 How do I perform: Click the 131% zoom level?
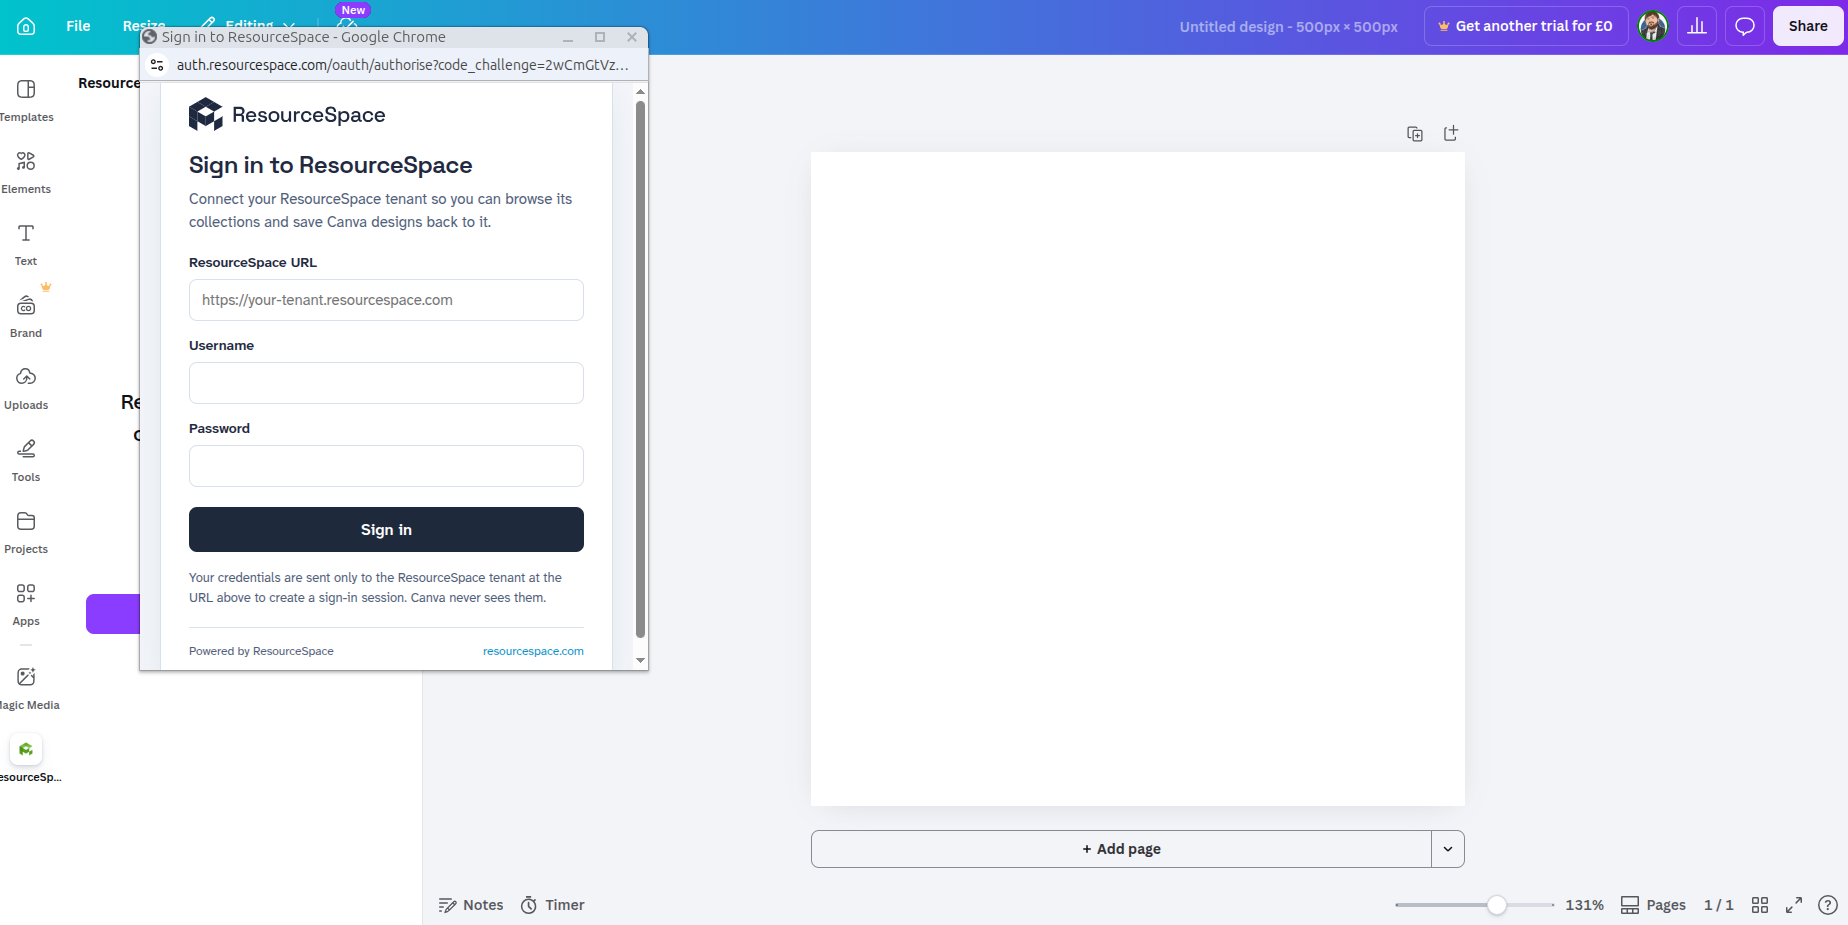click(x=1584, y=905)
